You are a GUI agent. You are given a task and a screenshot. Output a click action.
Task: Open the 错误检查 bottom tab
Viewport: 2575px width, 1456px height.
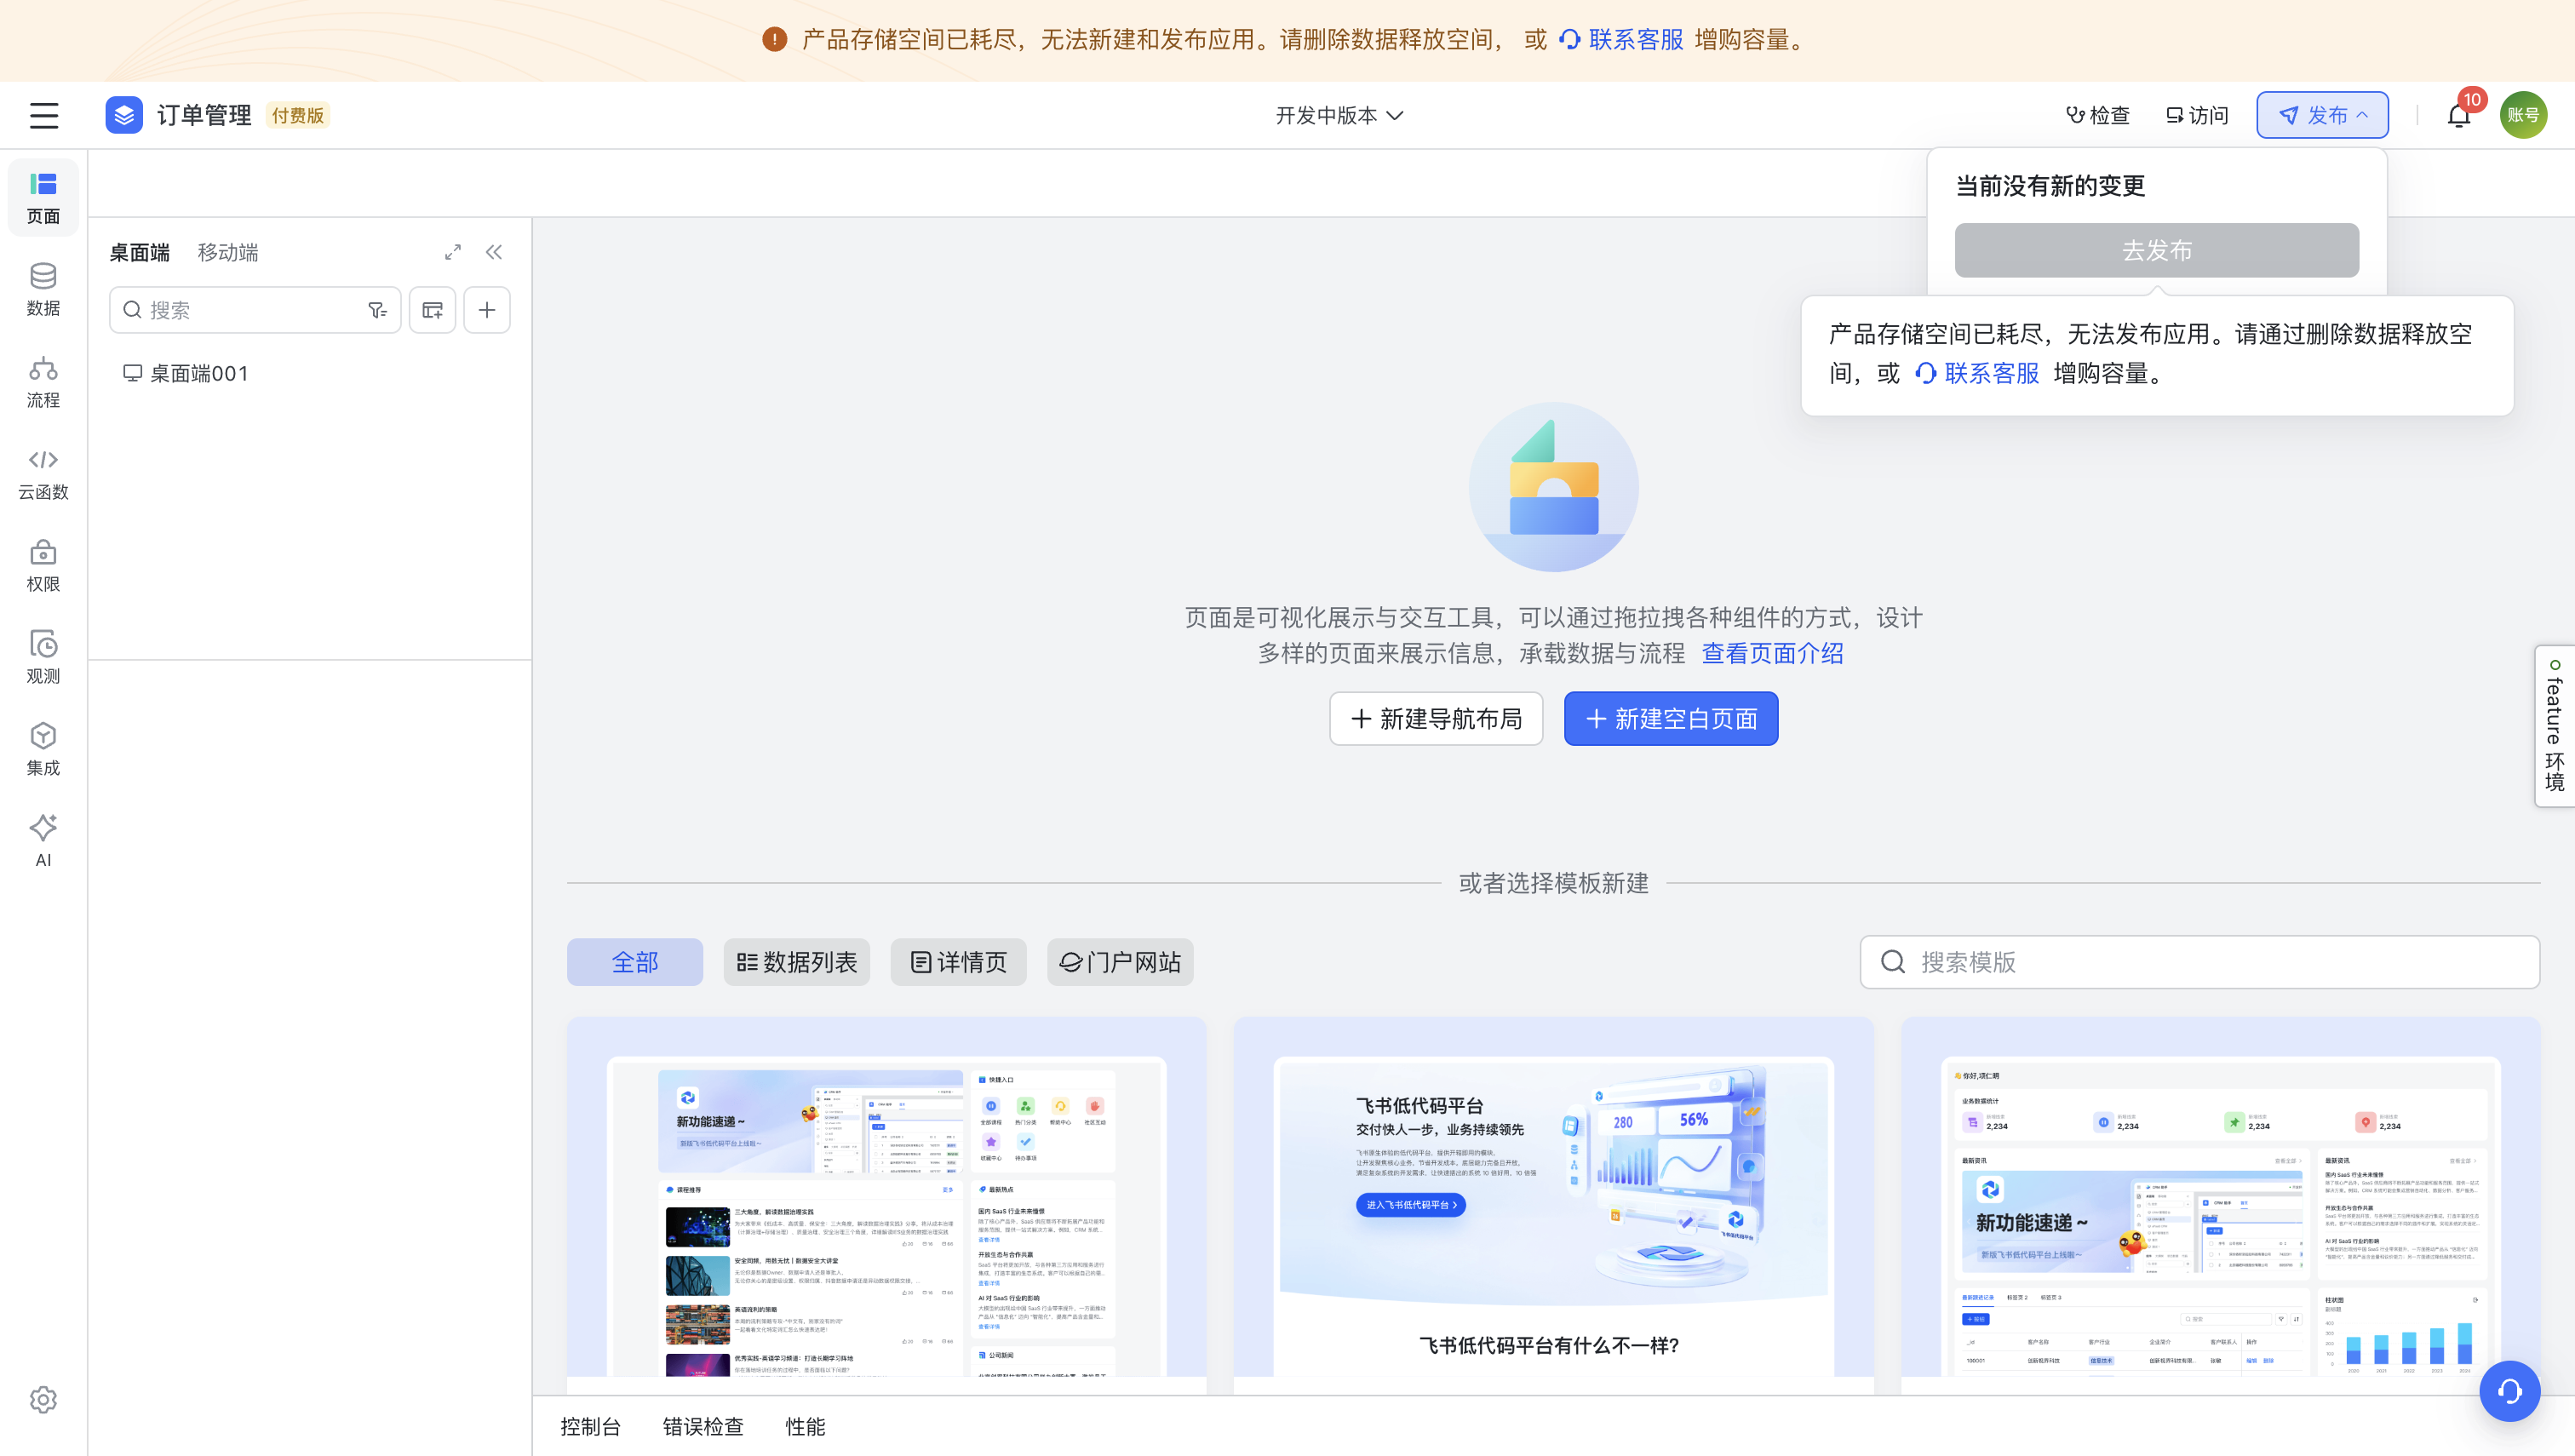(703, 1426)
